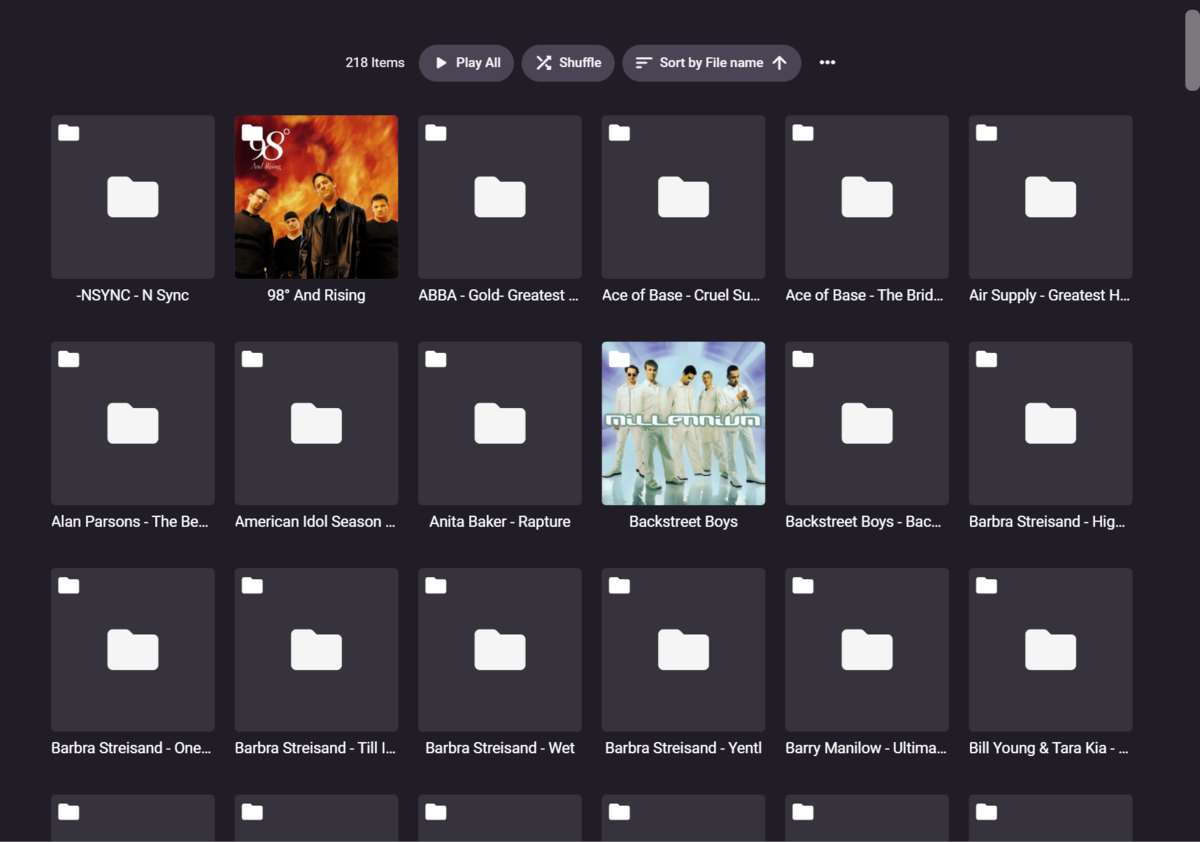The width and height of the screenshot is (1200, 842).
Task: Open the 98° And Rising album cover
Action: tap(316, 197)
